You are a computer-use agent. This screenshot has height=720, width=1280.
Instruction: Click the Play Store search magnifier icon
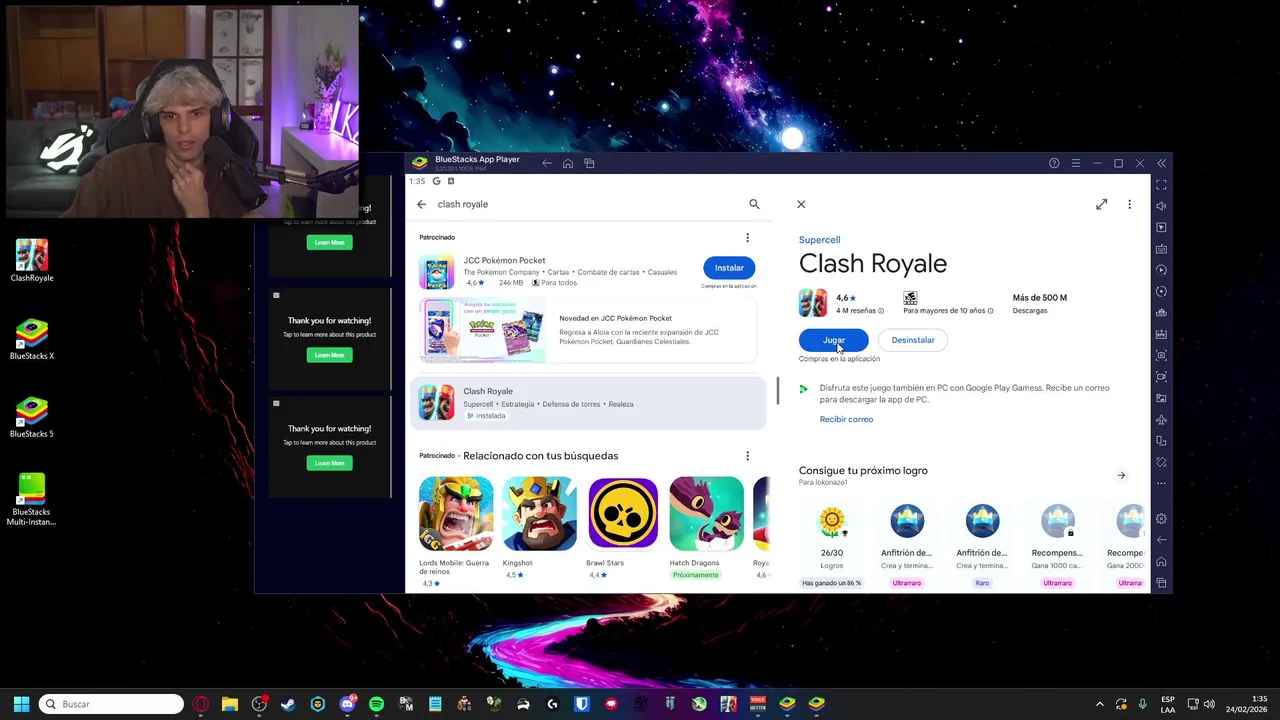754,204
